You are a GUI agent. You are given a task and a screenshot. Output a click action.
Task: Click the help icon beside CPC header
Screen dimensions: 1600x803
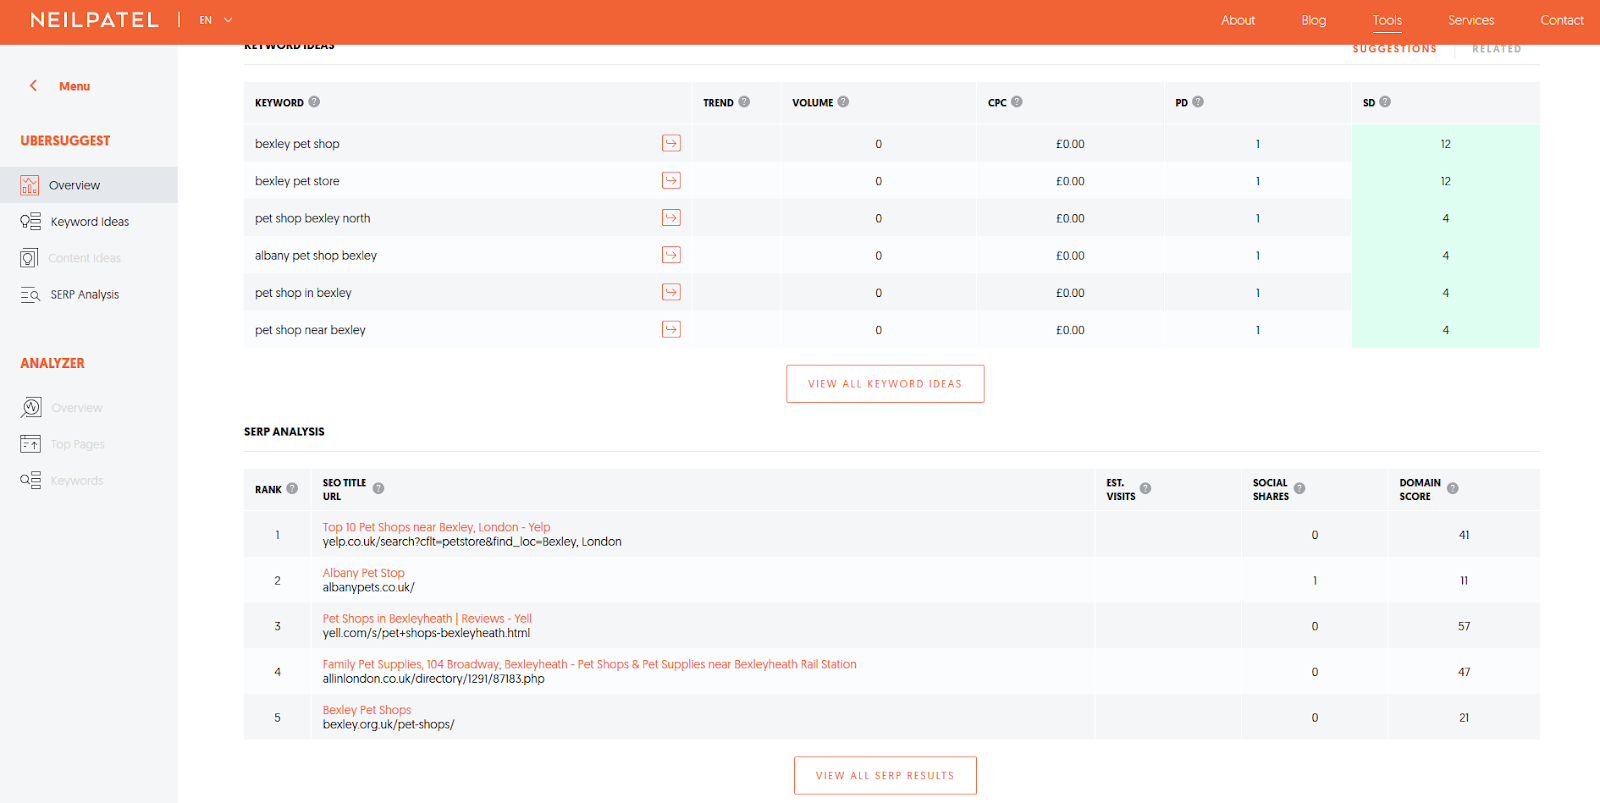click(1017, 102)
